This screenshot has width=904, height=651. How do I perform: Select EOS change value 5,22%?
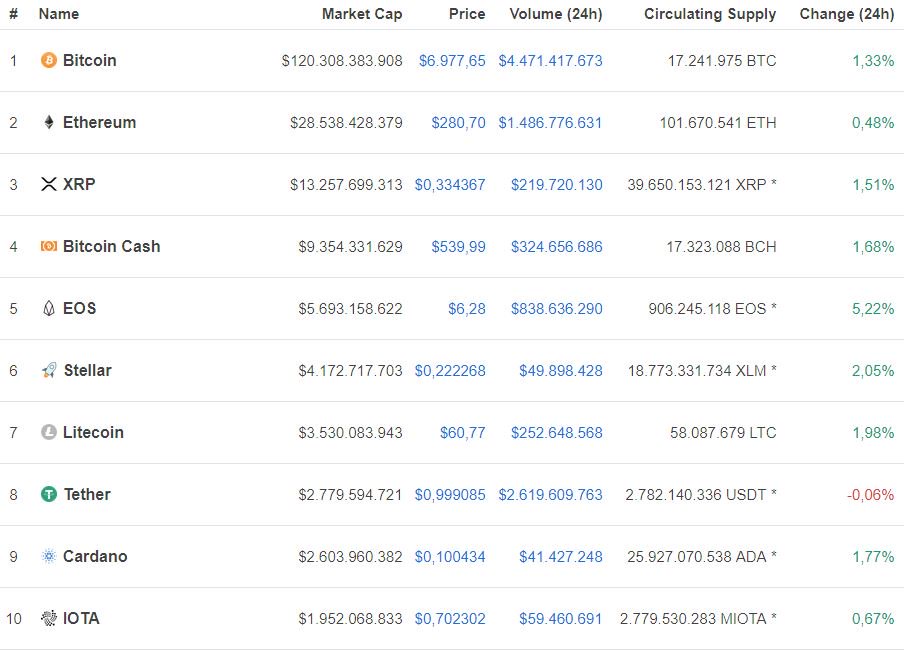[873, 308]
